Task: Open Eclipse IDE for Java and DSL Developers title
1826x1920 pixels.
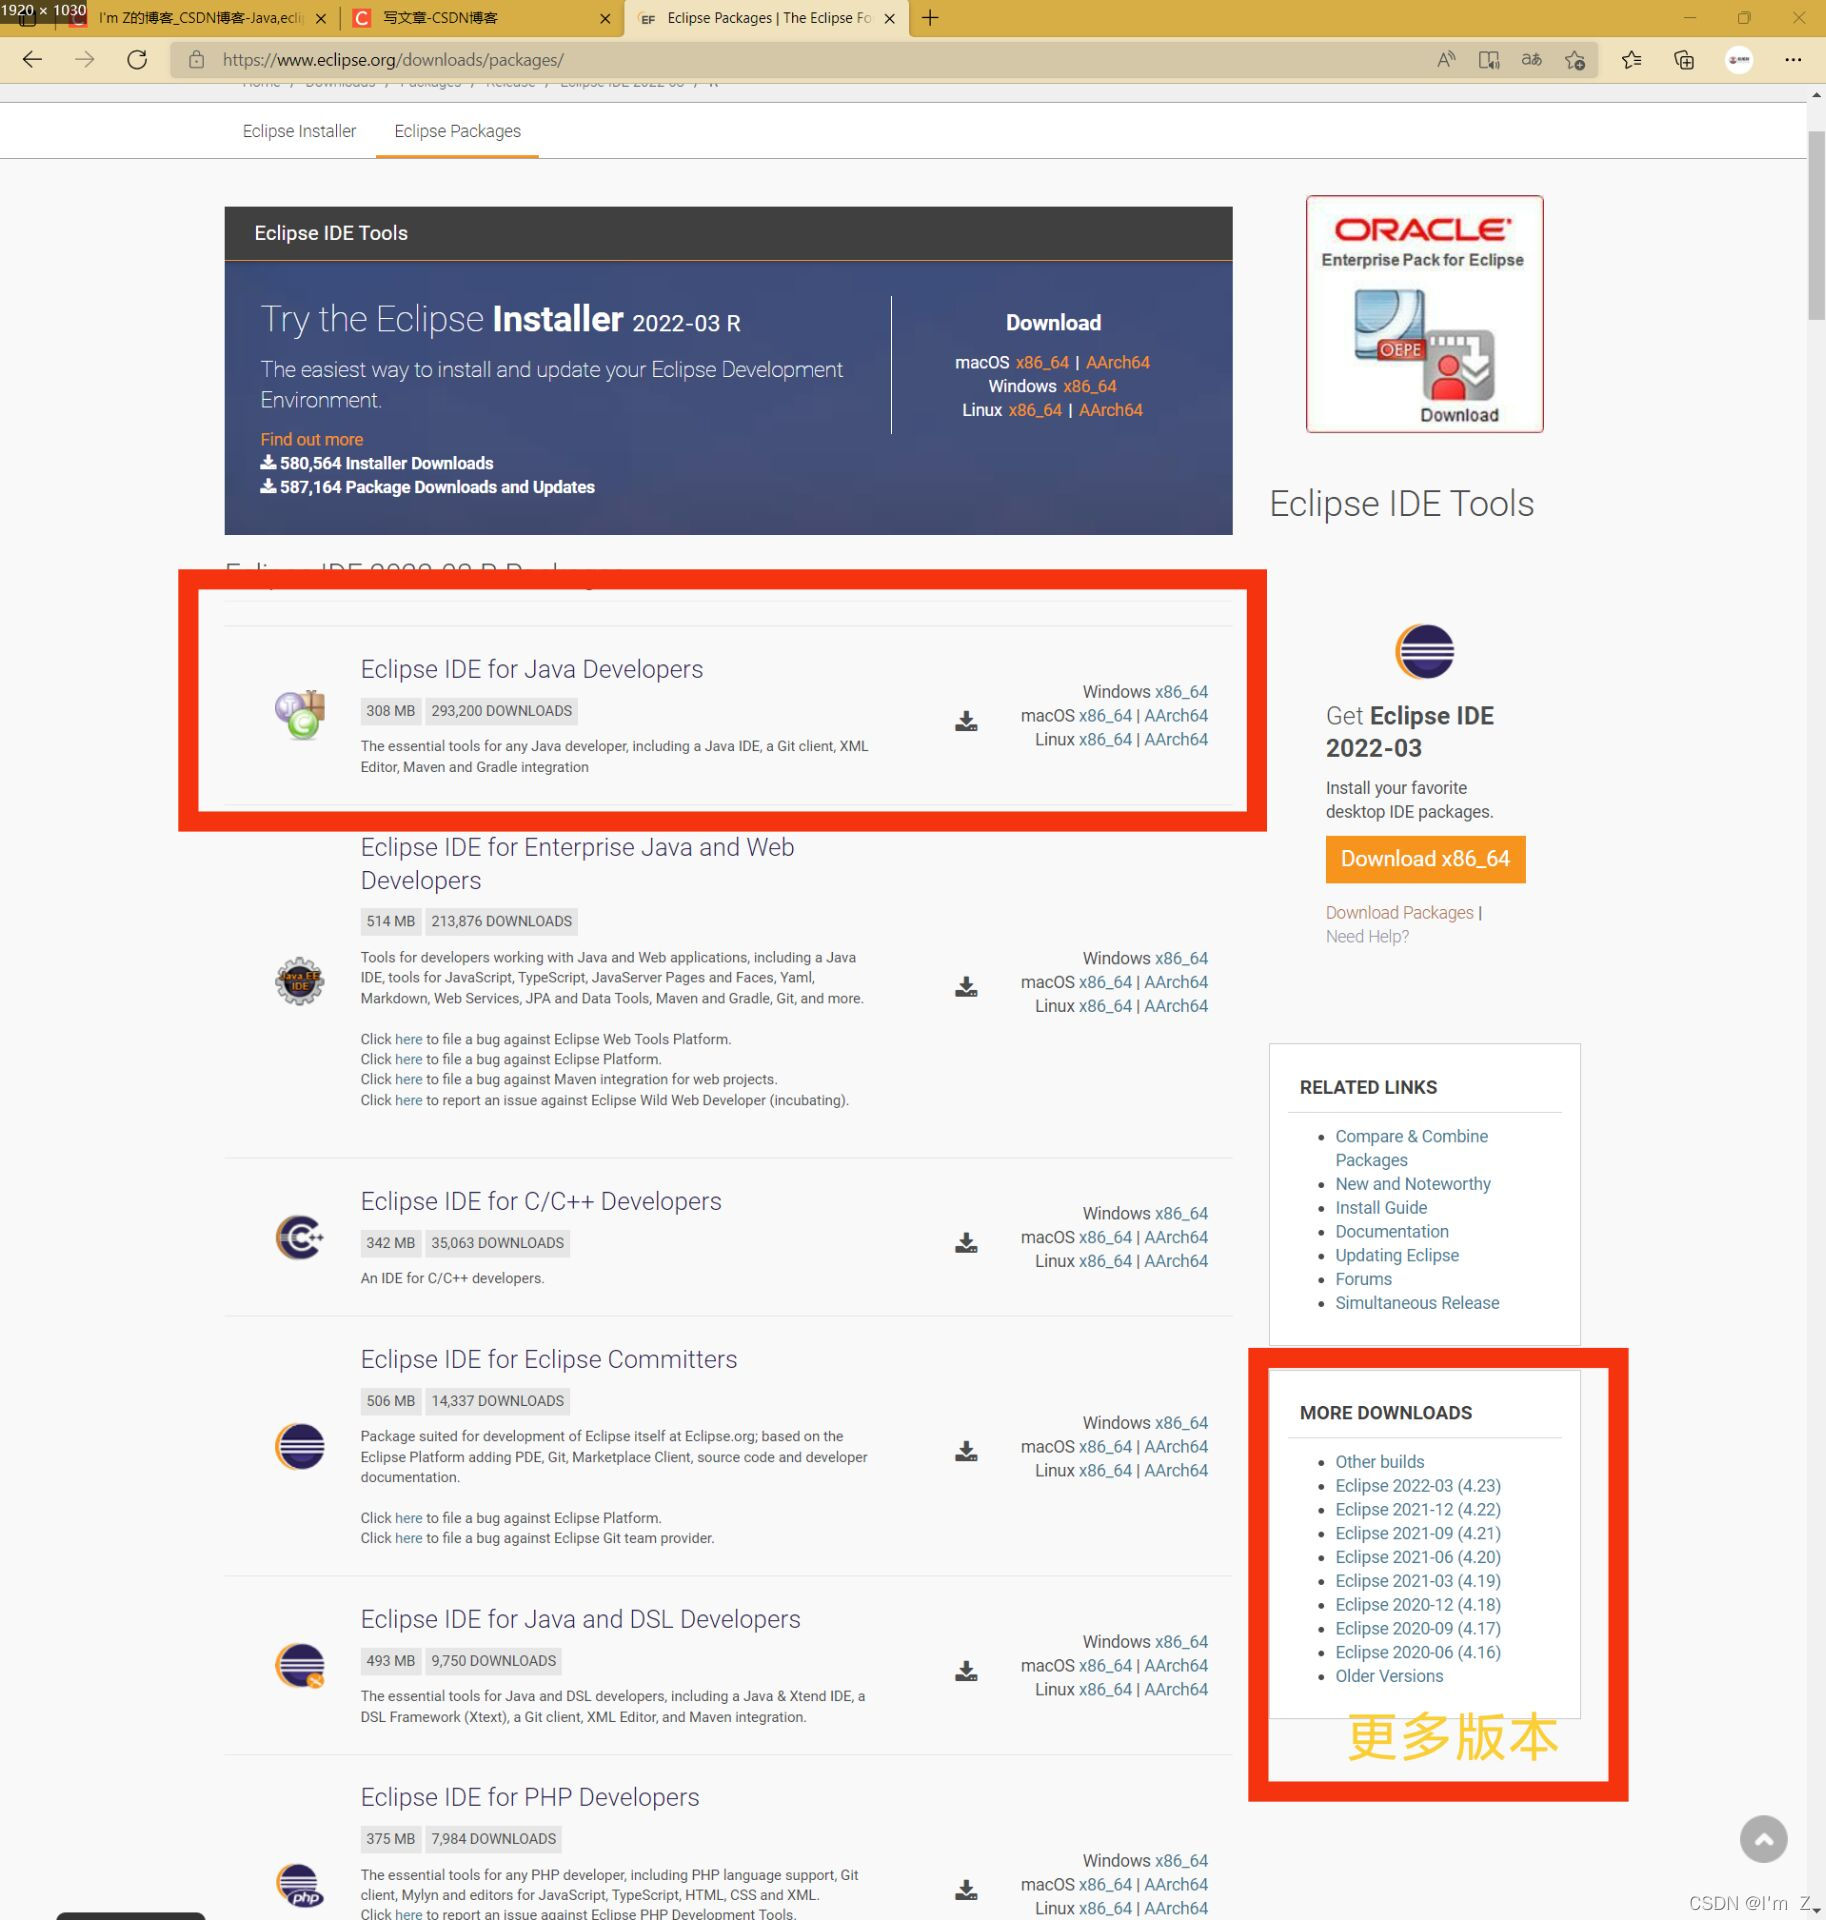Action: tap(580, 1619)
